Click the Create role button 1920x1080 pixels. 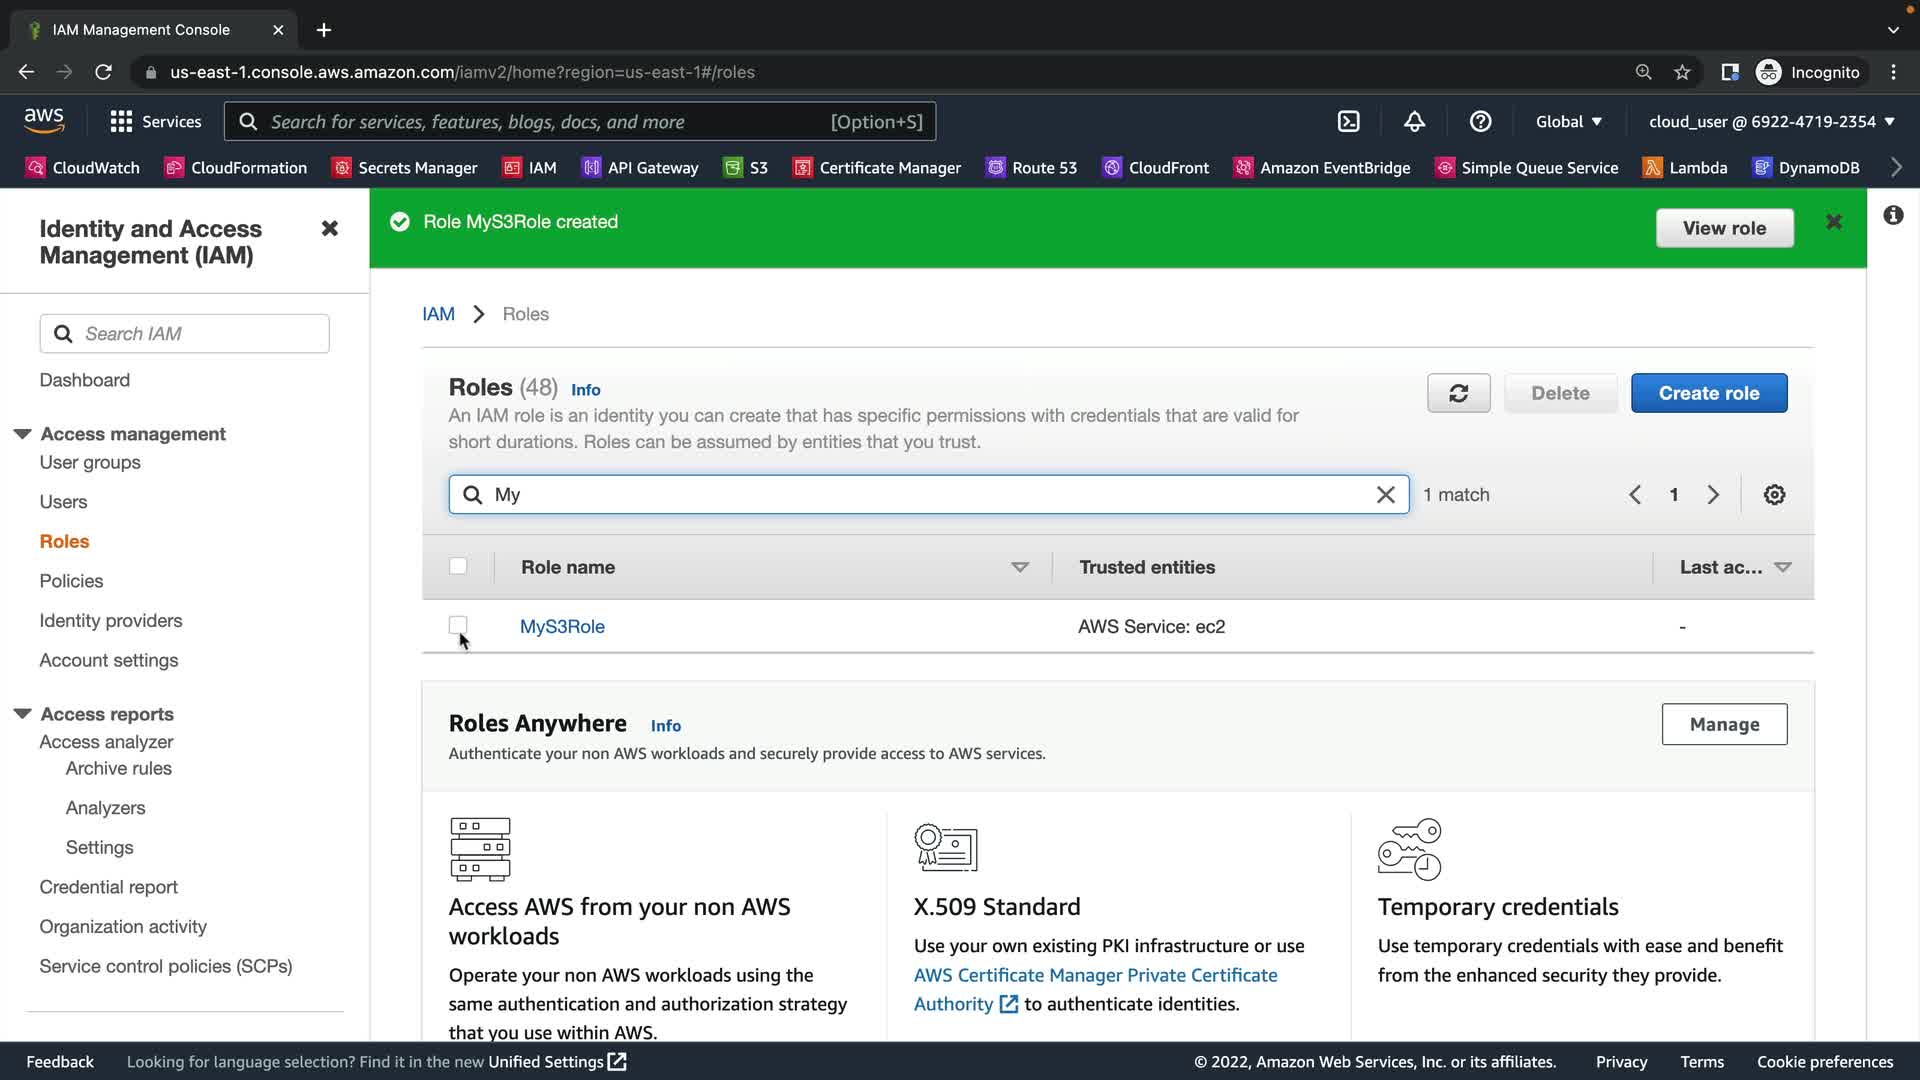click(x=1708, y=393)
